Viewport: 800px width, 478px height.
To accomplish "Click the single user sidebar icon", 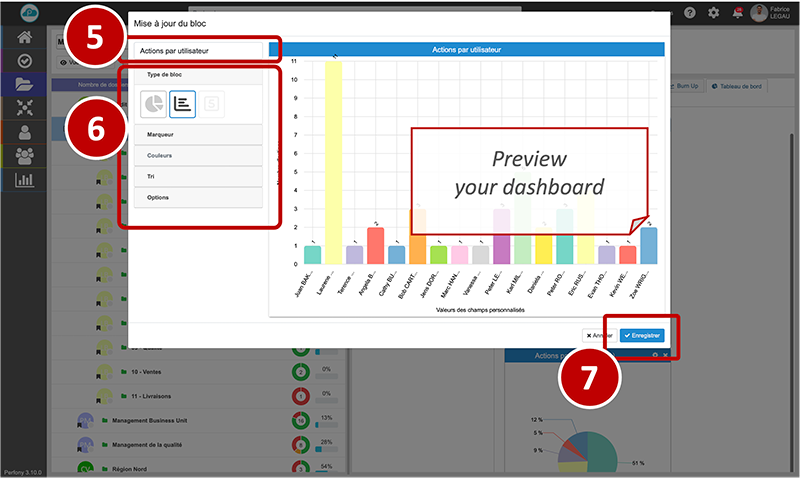I will 25,132.
